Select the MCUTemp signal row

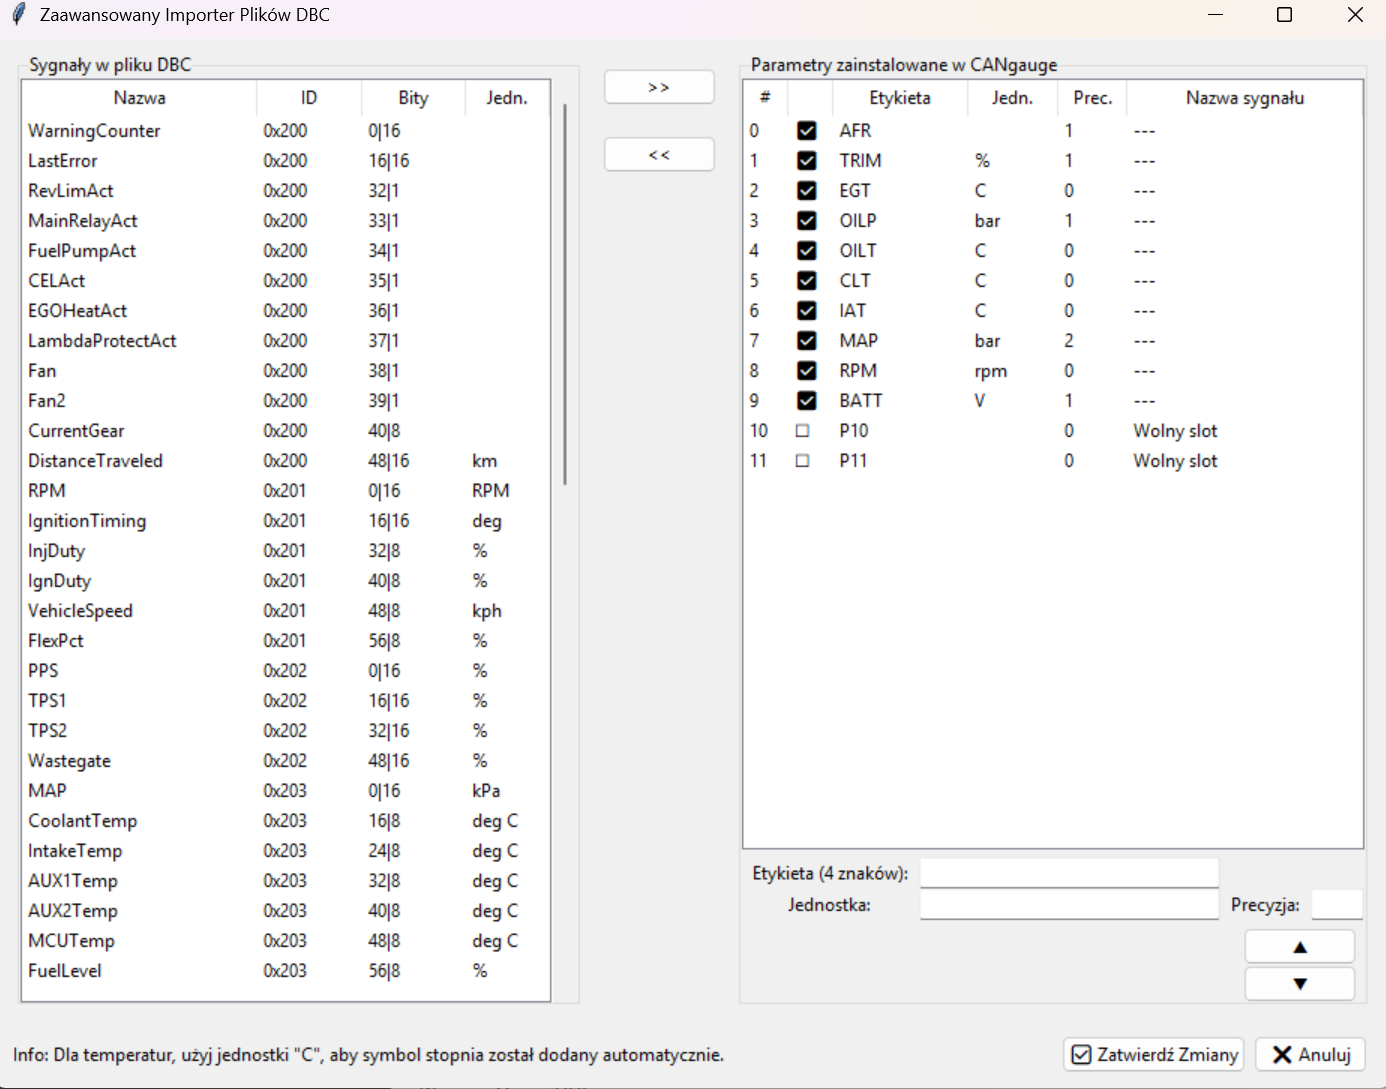[x=286, y=941]
